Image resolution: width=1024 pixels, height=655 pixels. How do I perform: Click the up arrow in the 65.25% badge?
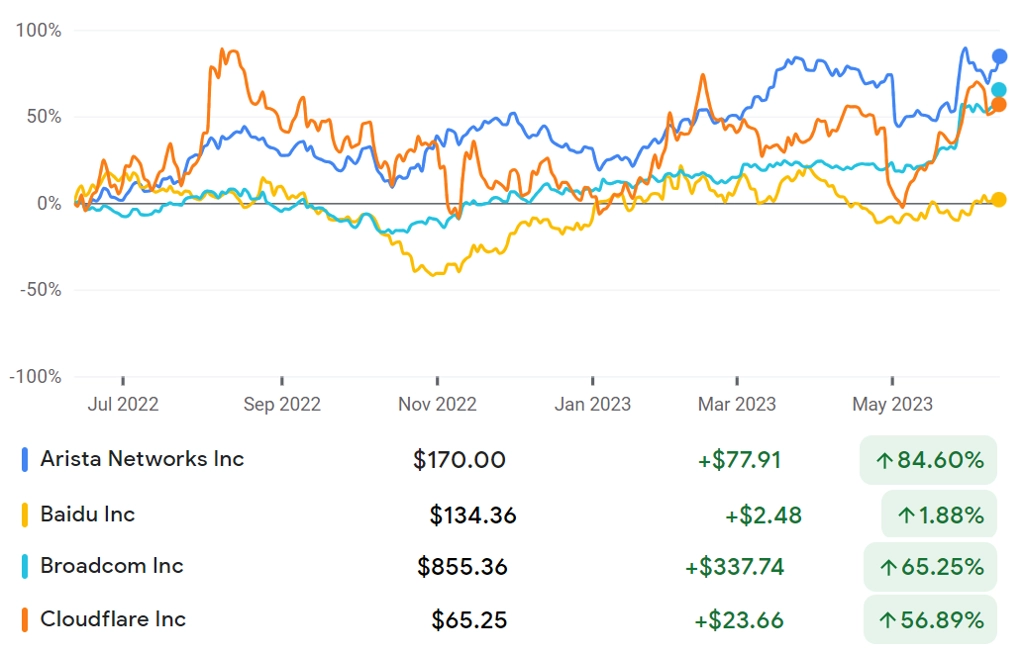pos(888,567)
